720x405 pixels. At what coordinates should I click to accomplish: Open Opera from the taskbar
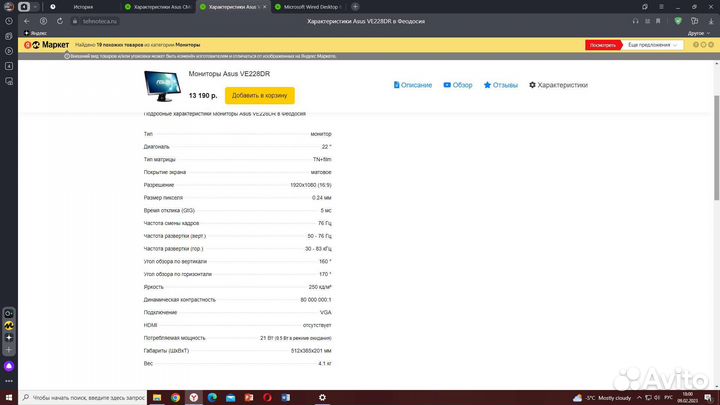click(x=267, y=398)
